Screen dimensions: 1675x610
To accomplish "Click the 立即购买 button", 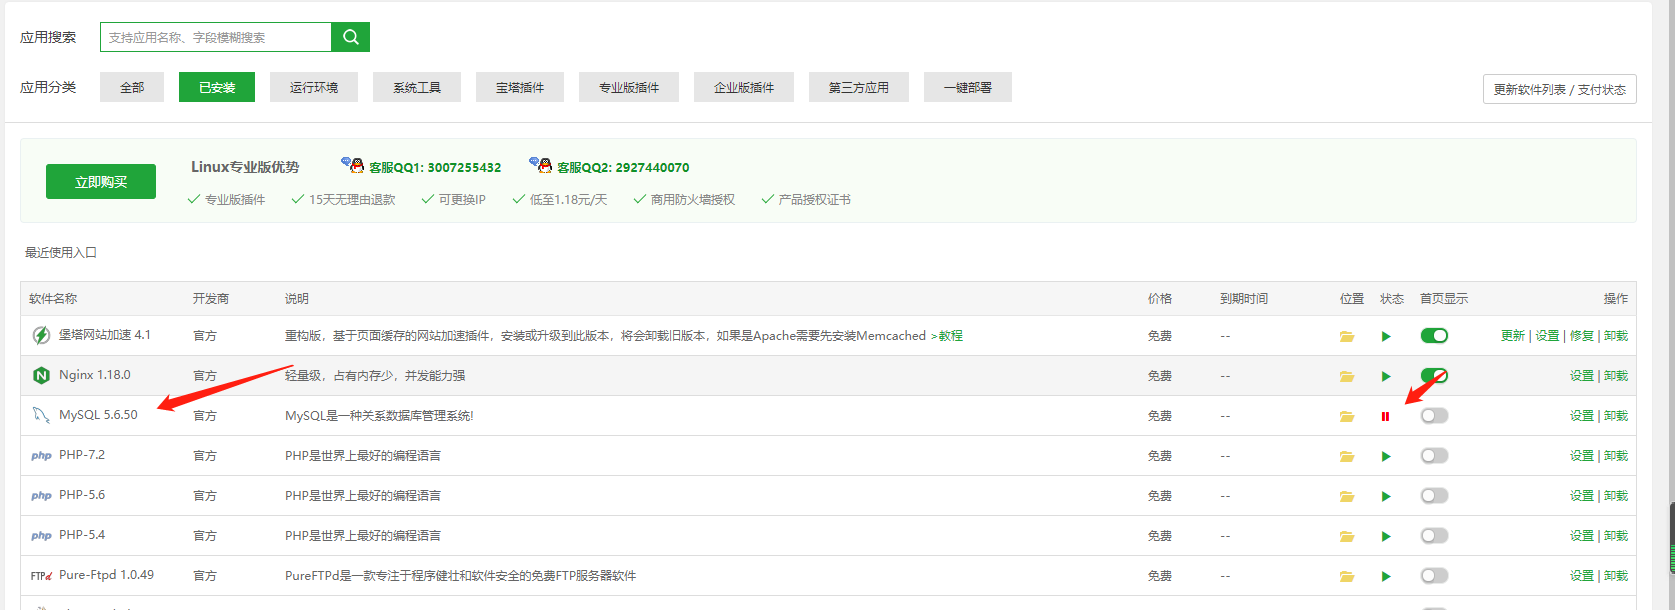I will [101, 182].
